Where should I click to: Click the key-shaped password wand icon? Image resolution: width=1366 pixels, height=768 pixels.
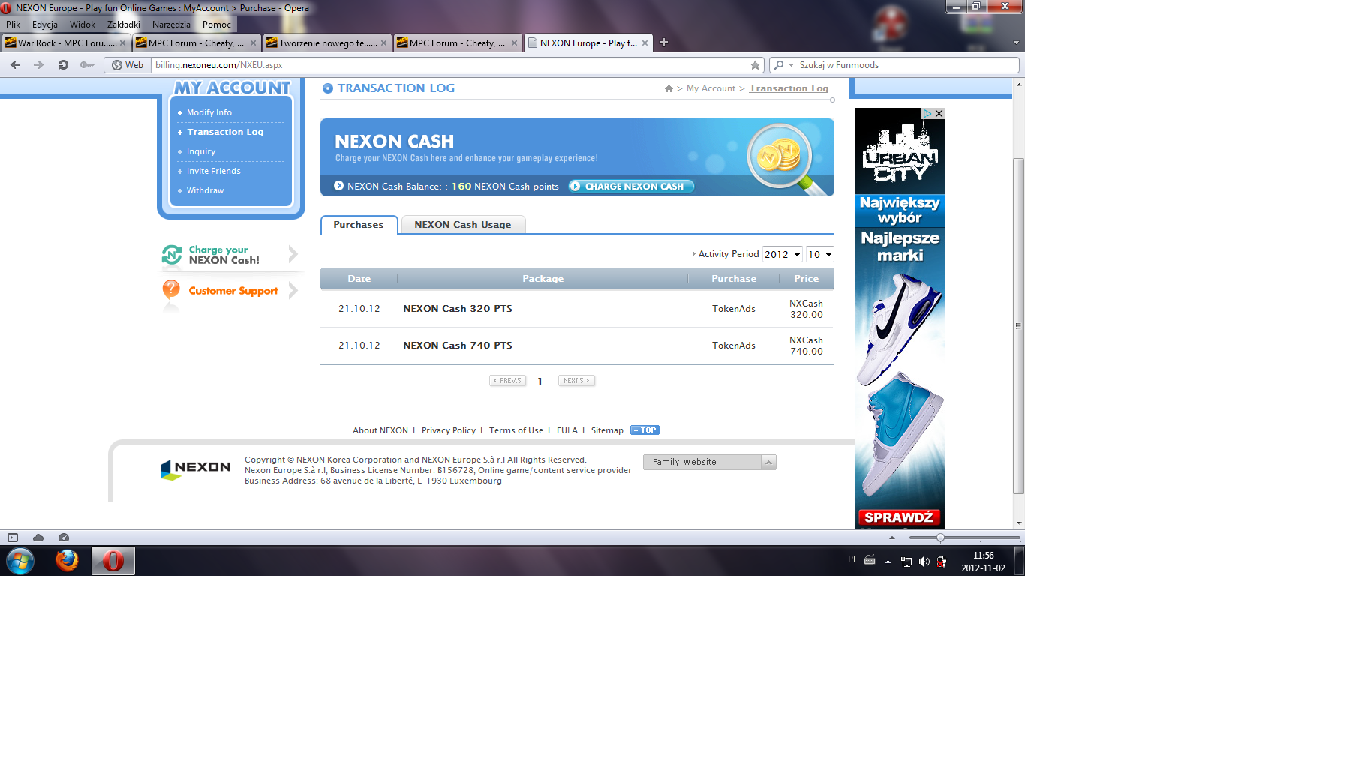coord(87,65)
